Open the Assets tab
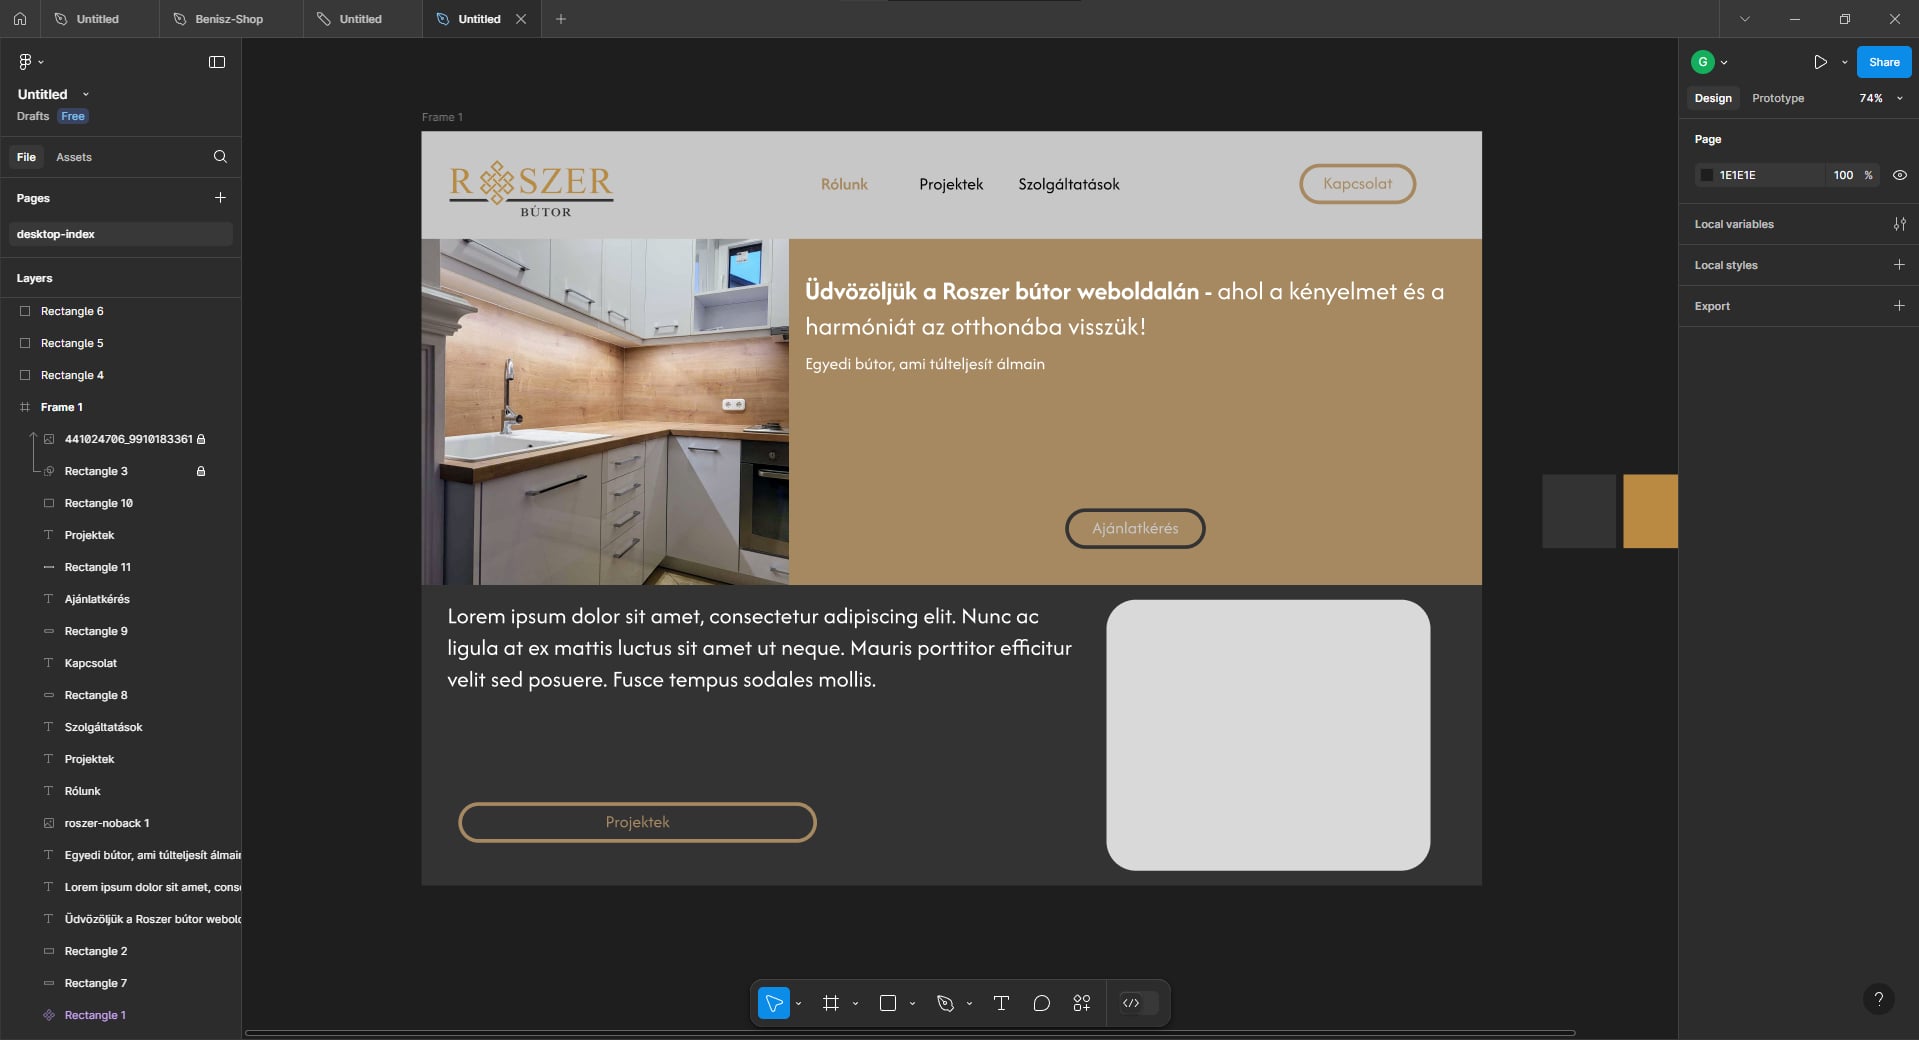The width and height of the screenshot is (1919, 1040). (x=74, y=157)
